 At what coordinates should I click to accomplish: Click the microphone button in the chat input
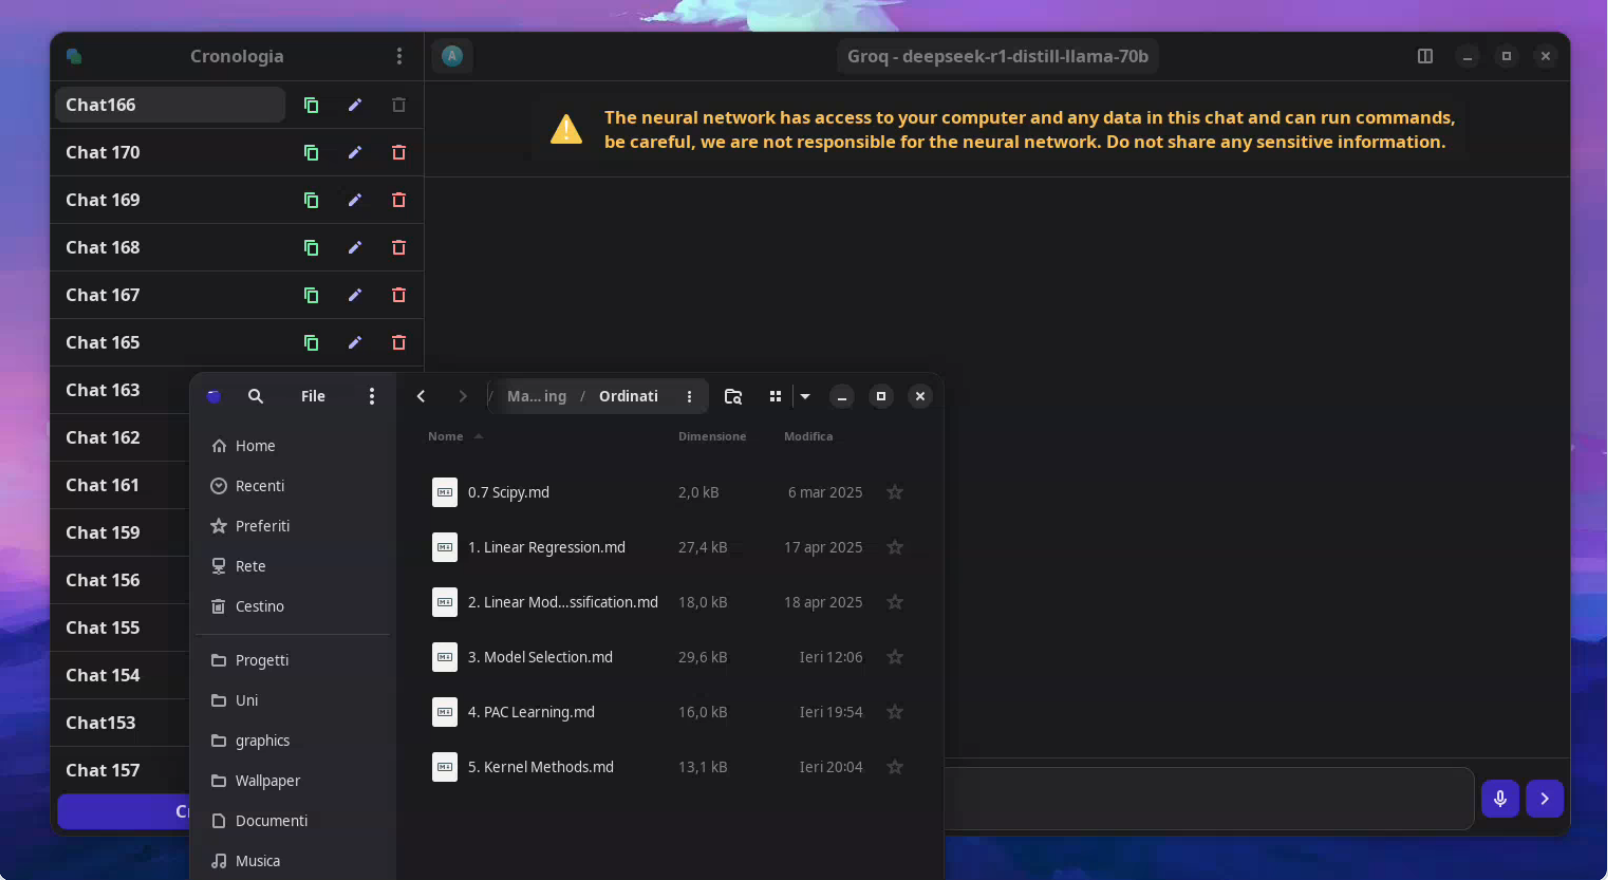coord(1500,798)
